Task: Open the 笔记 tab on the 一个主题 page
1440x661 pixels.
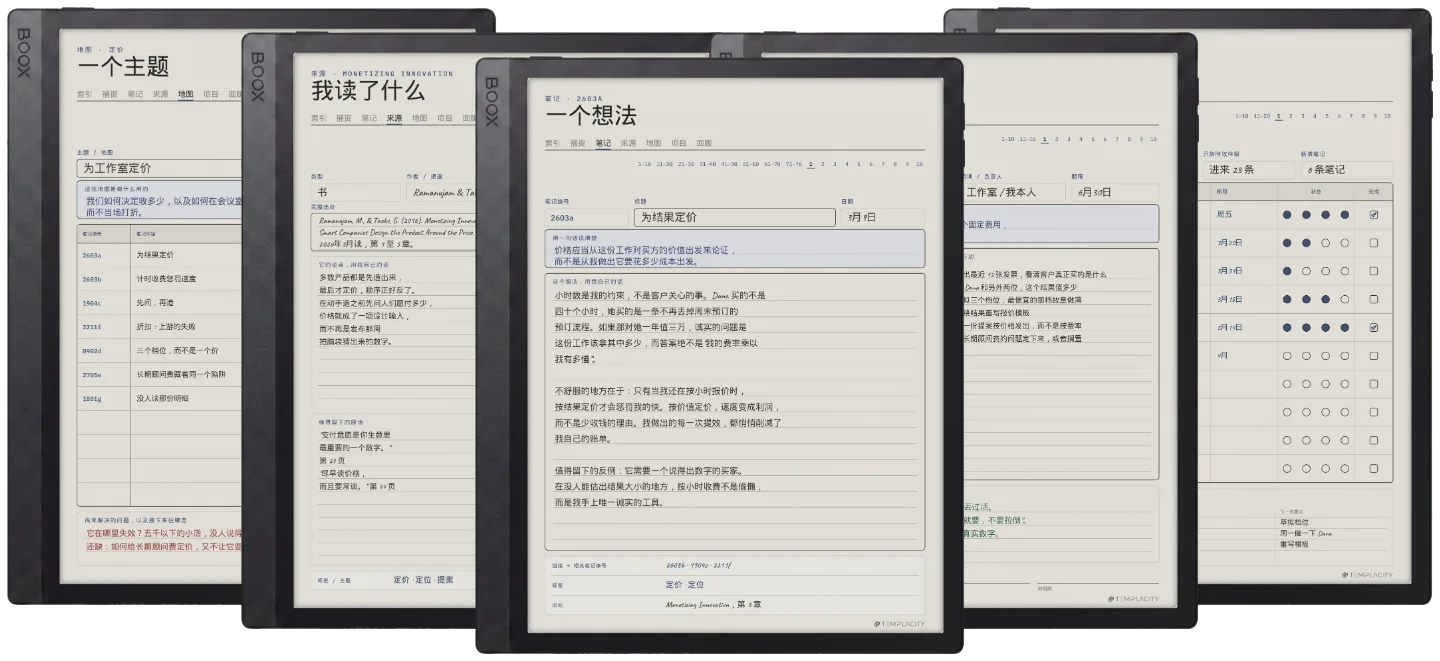Action: (x=135, y=94)
